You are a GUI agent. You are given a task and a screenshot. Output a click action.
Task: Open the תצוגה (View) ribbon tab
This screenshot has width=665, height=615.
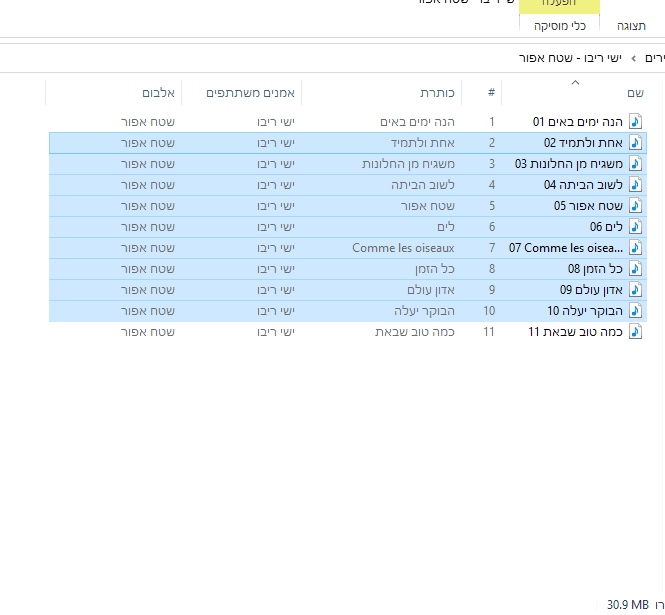point(631,26)
